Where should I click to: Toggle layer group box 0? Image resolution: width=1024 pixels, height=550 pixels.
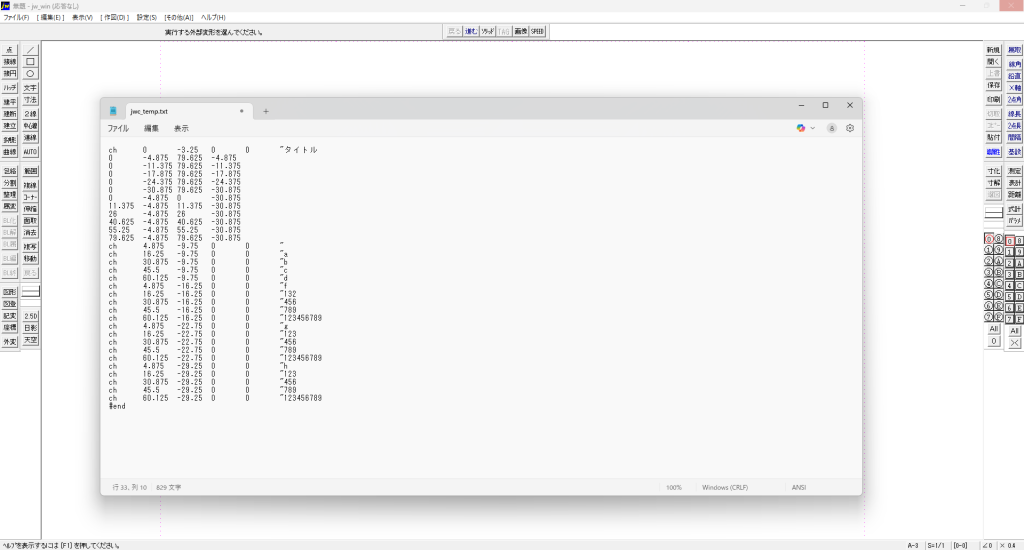[1010, 241]
